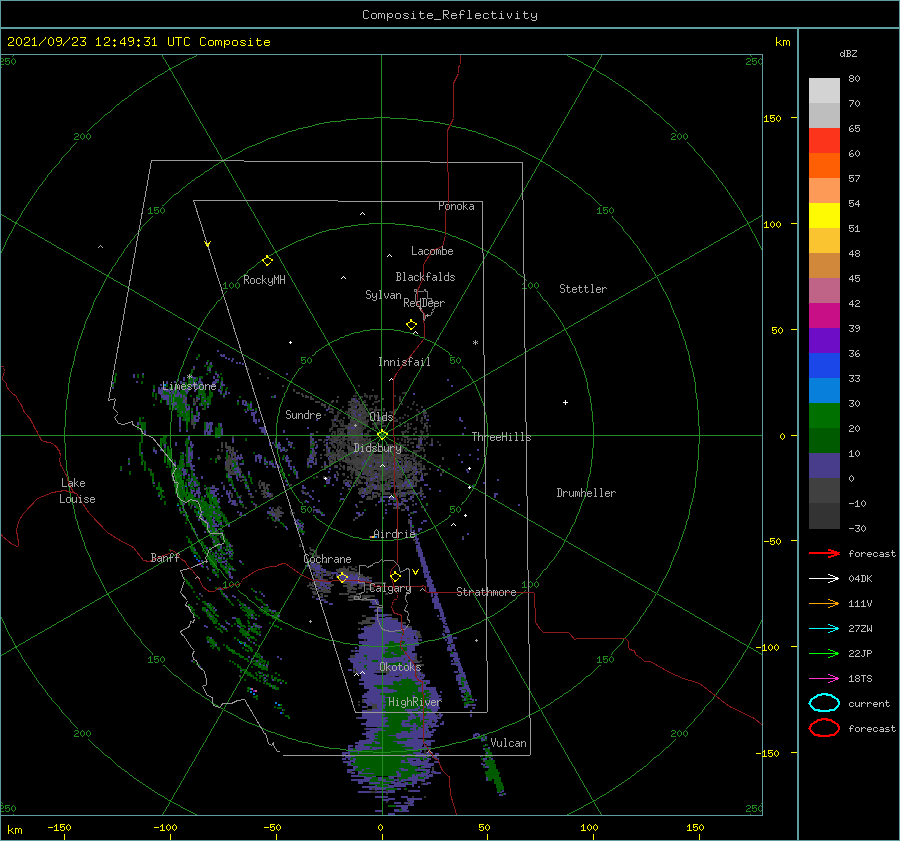Click the 04DK legend label
Image resolution: width=900 pixels, height=841 pixels.
tap(860, 579)
